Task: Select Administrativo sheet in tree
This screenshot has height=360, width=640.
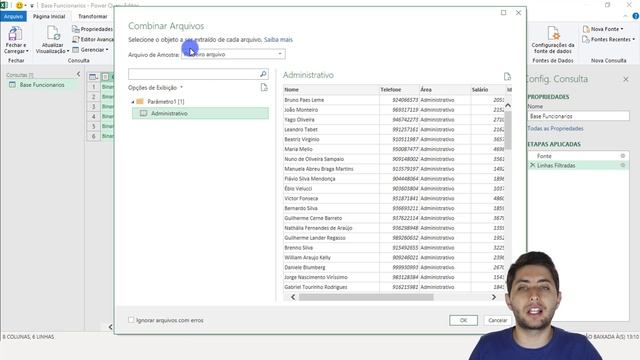Action: click(x=200, y=113)
